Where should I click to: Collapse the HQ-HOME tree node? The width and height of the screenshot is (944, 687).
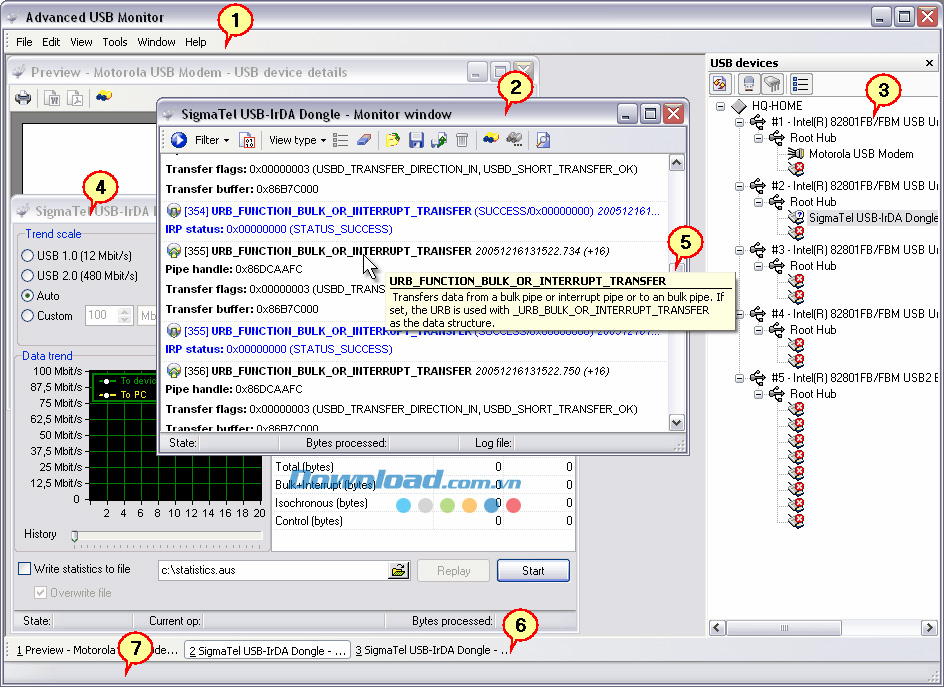(720, 106)
